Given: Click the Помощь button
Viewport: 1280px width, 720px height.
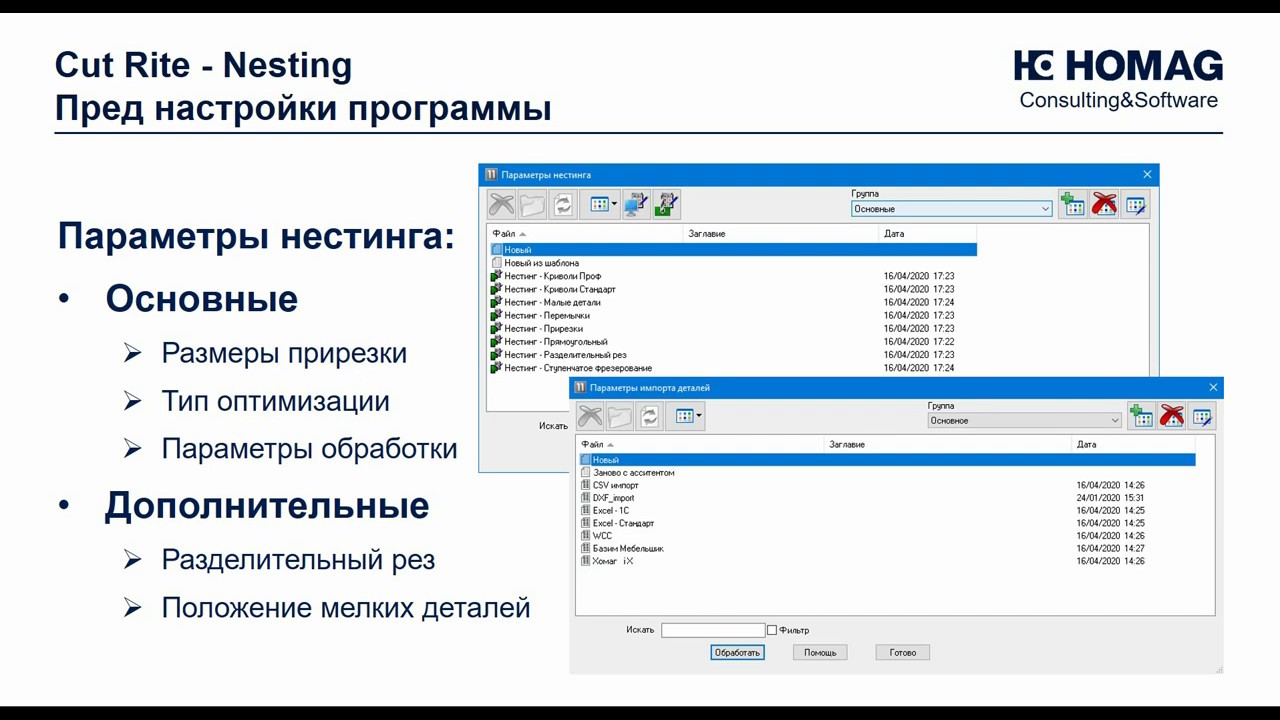Looking at the screenshot, I should 820,652.
